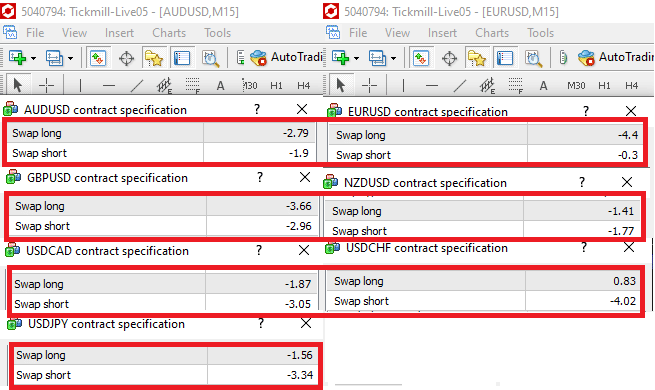Select the text label A tool in left toolbar
Screen dimensions: 655x390
220,86
